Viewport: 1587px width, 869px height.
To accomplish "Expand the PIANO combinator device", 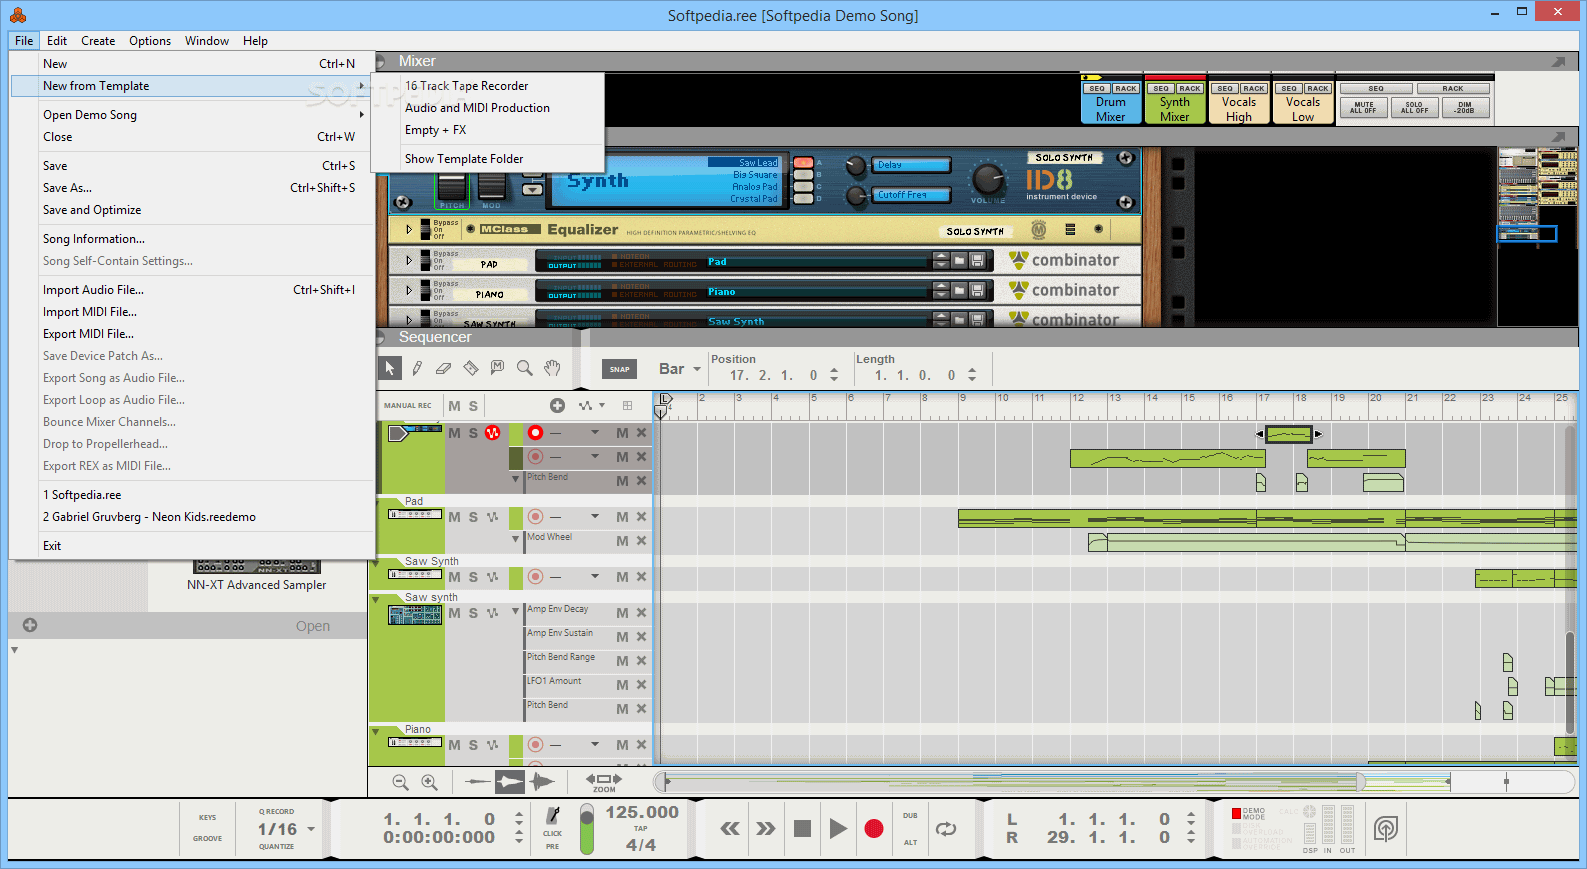I will click(x=408, y=290).
